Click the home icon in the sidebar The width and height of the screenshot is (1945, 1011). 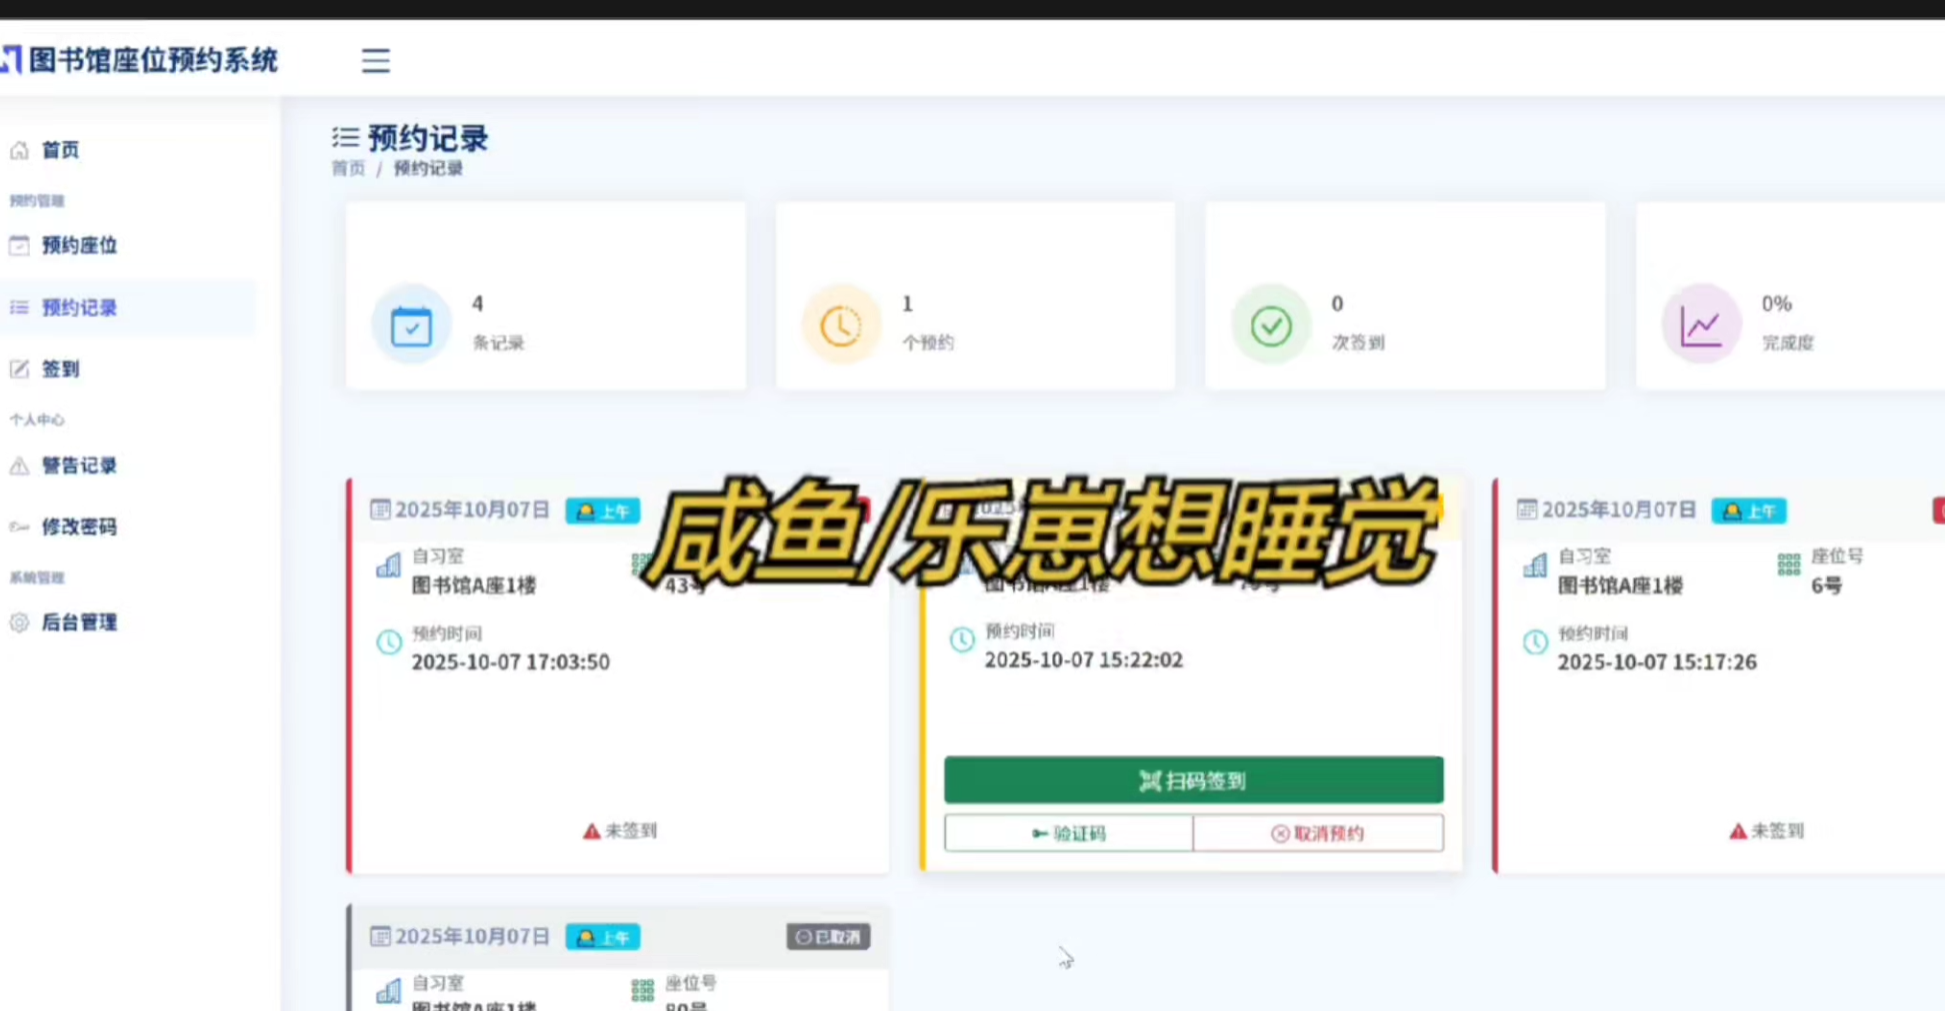point(19,150)
